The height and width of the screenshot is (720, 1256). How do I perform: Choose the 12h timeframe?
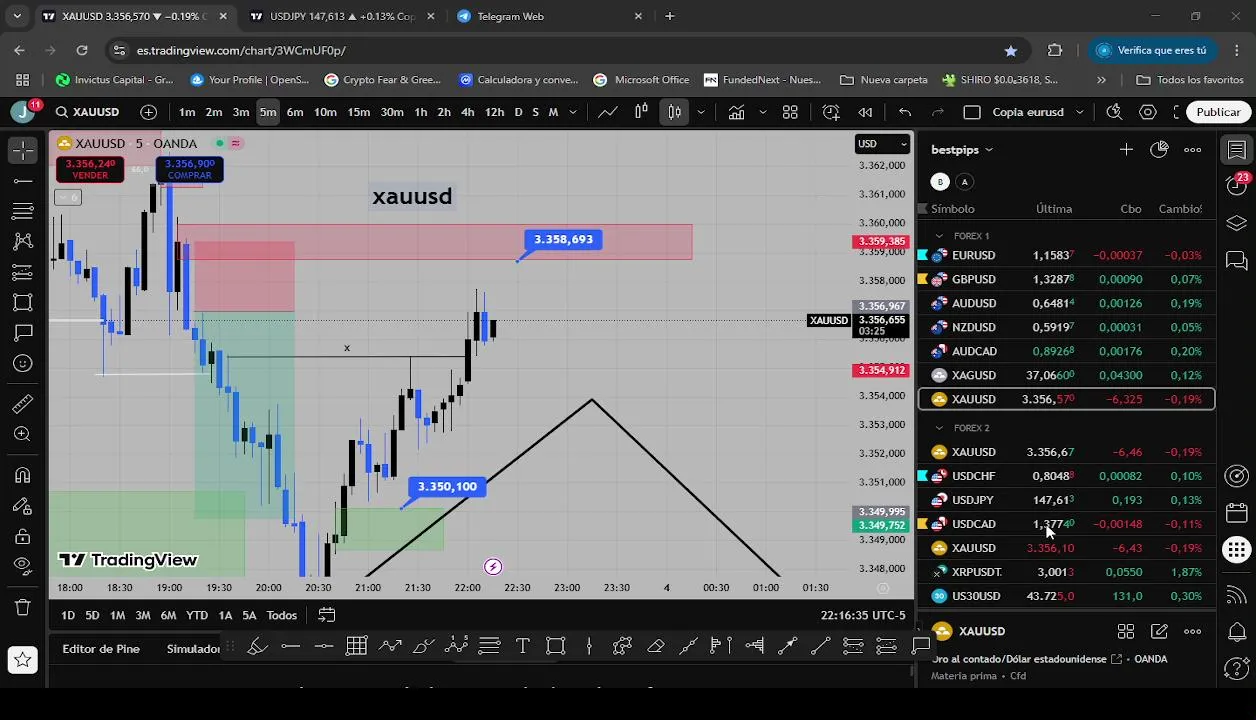pyautogui.click(x=494, y=112)
